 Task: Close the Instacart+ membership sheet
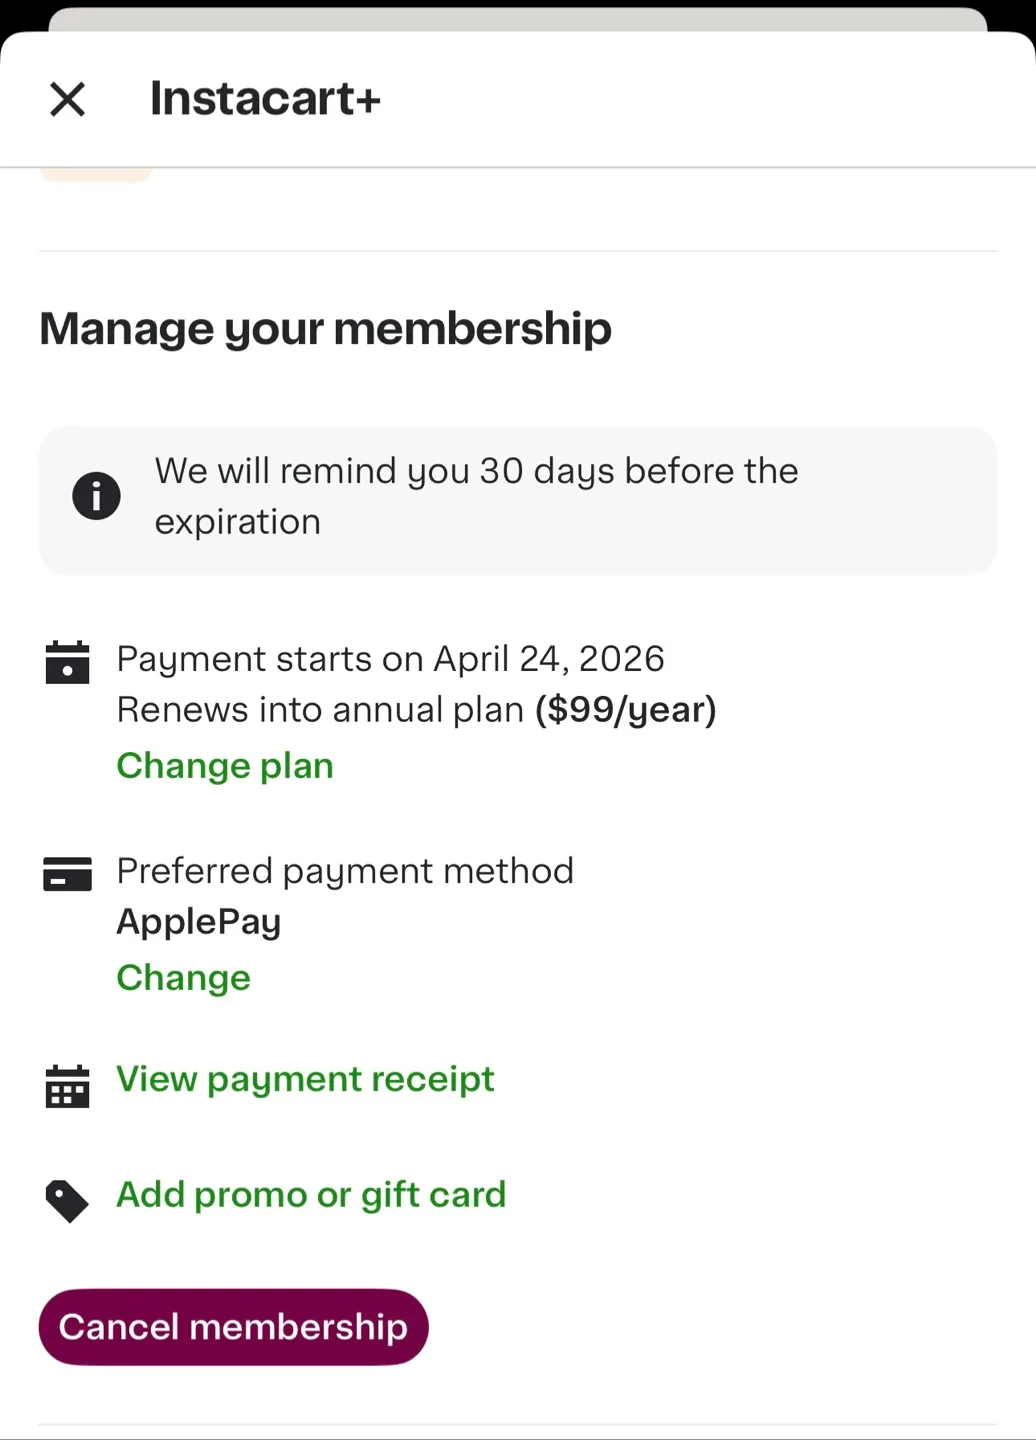[68, 99]
